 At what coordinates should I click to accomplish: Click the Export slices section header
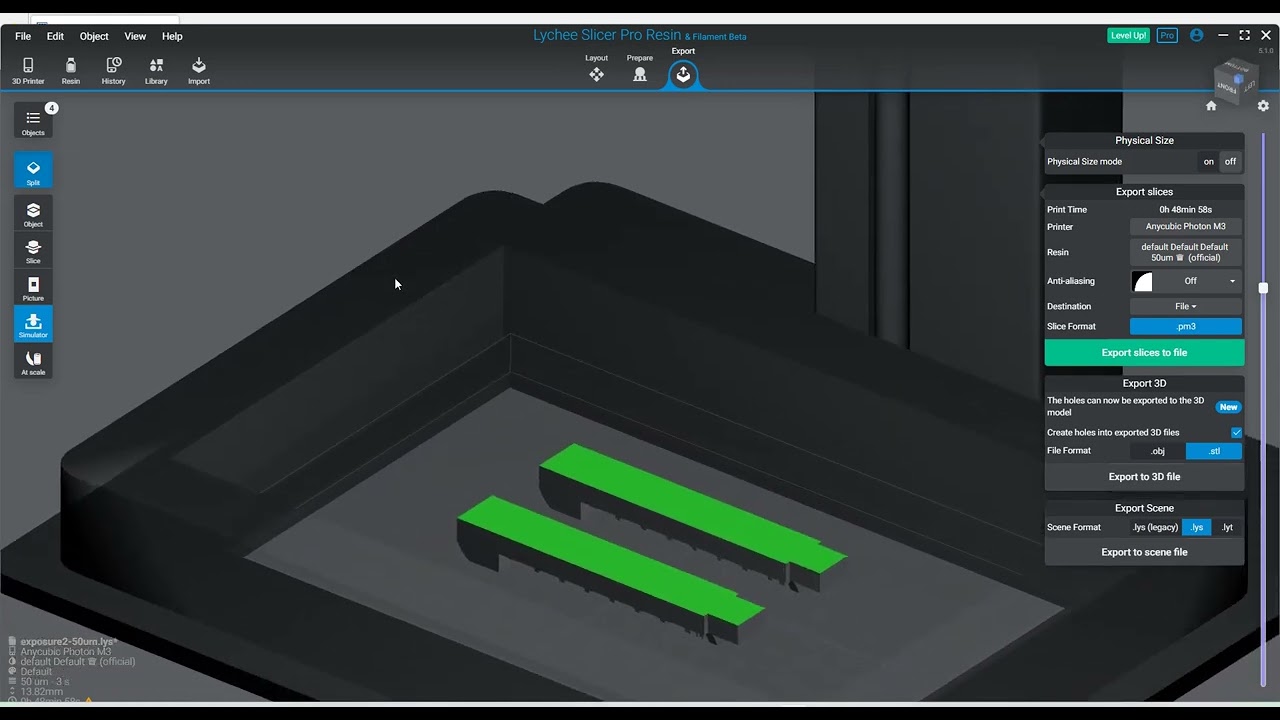click(1144, 192)
